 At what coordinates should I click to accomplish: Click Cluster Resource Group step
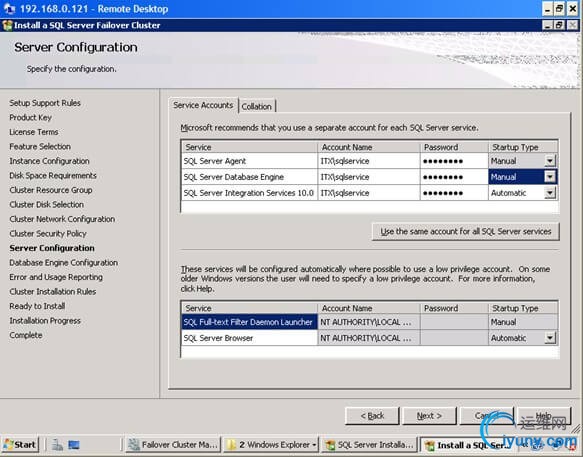(51, 190)
